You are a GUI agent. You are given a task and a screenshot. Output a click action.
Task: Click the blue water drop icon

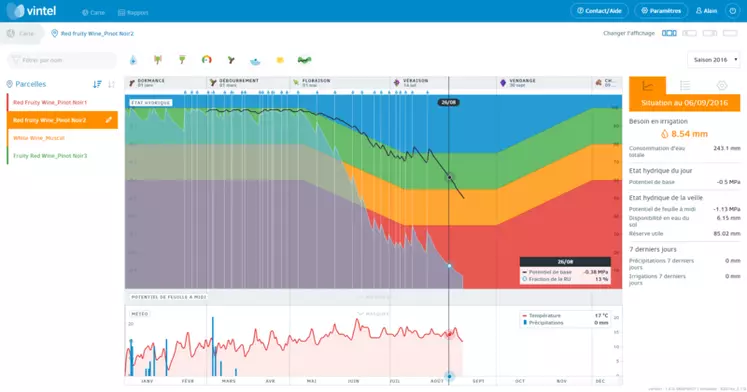pyautogui.click(x=133, y=60)
